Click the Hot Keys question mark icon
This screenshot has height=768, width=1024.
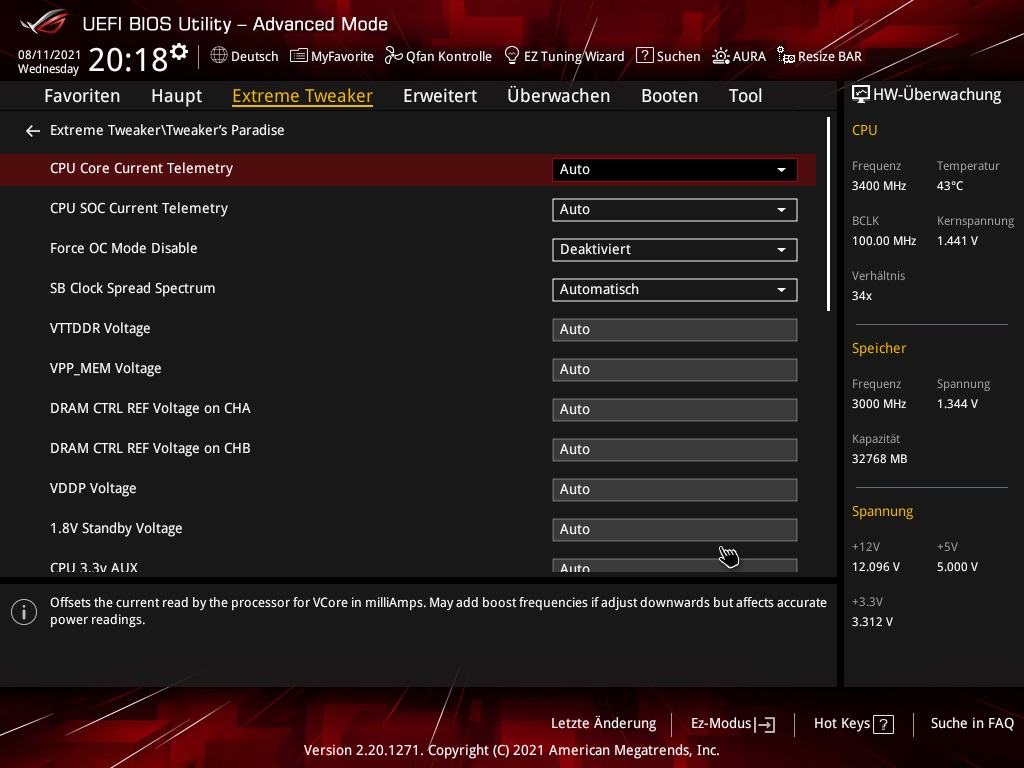[883, 724]
